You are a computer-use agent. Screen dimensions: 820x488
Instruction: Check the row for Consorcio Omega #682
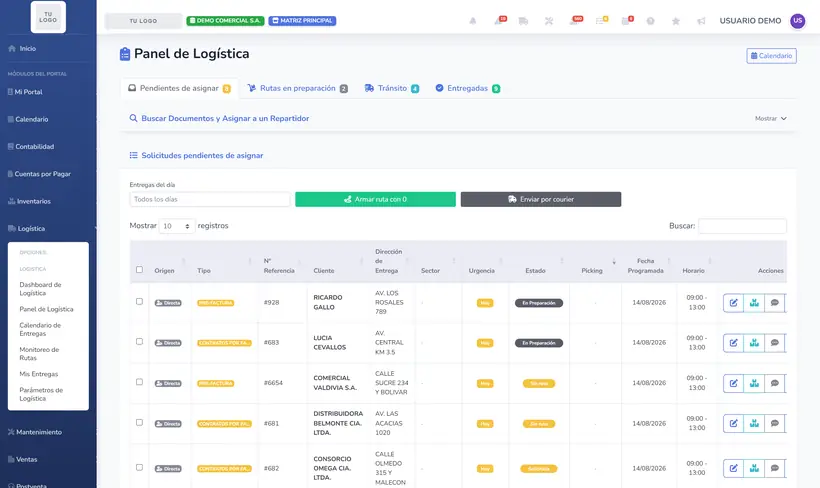click(139, 468)
